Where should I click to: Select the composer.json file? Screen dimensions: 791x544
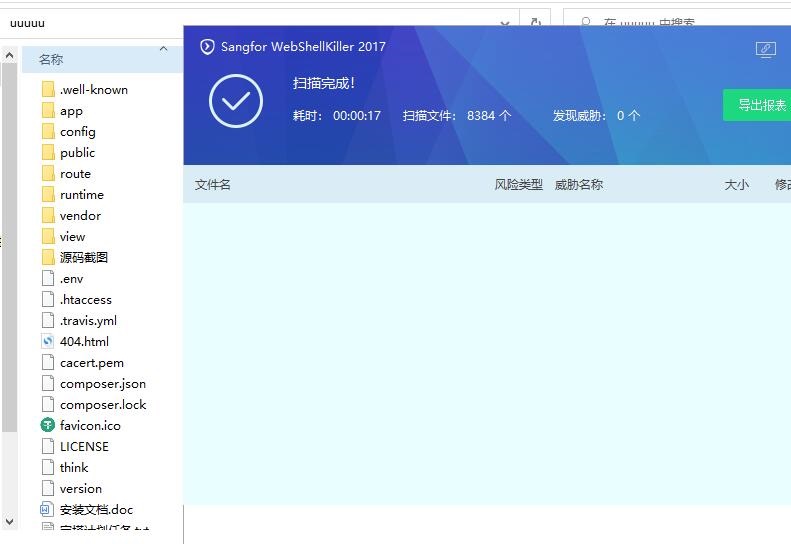tap(102, 383)
